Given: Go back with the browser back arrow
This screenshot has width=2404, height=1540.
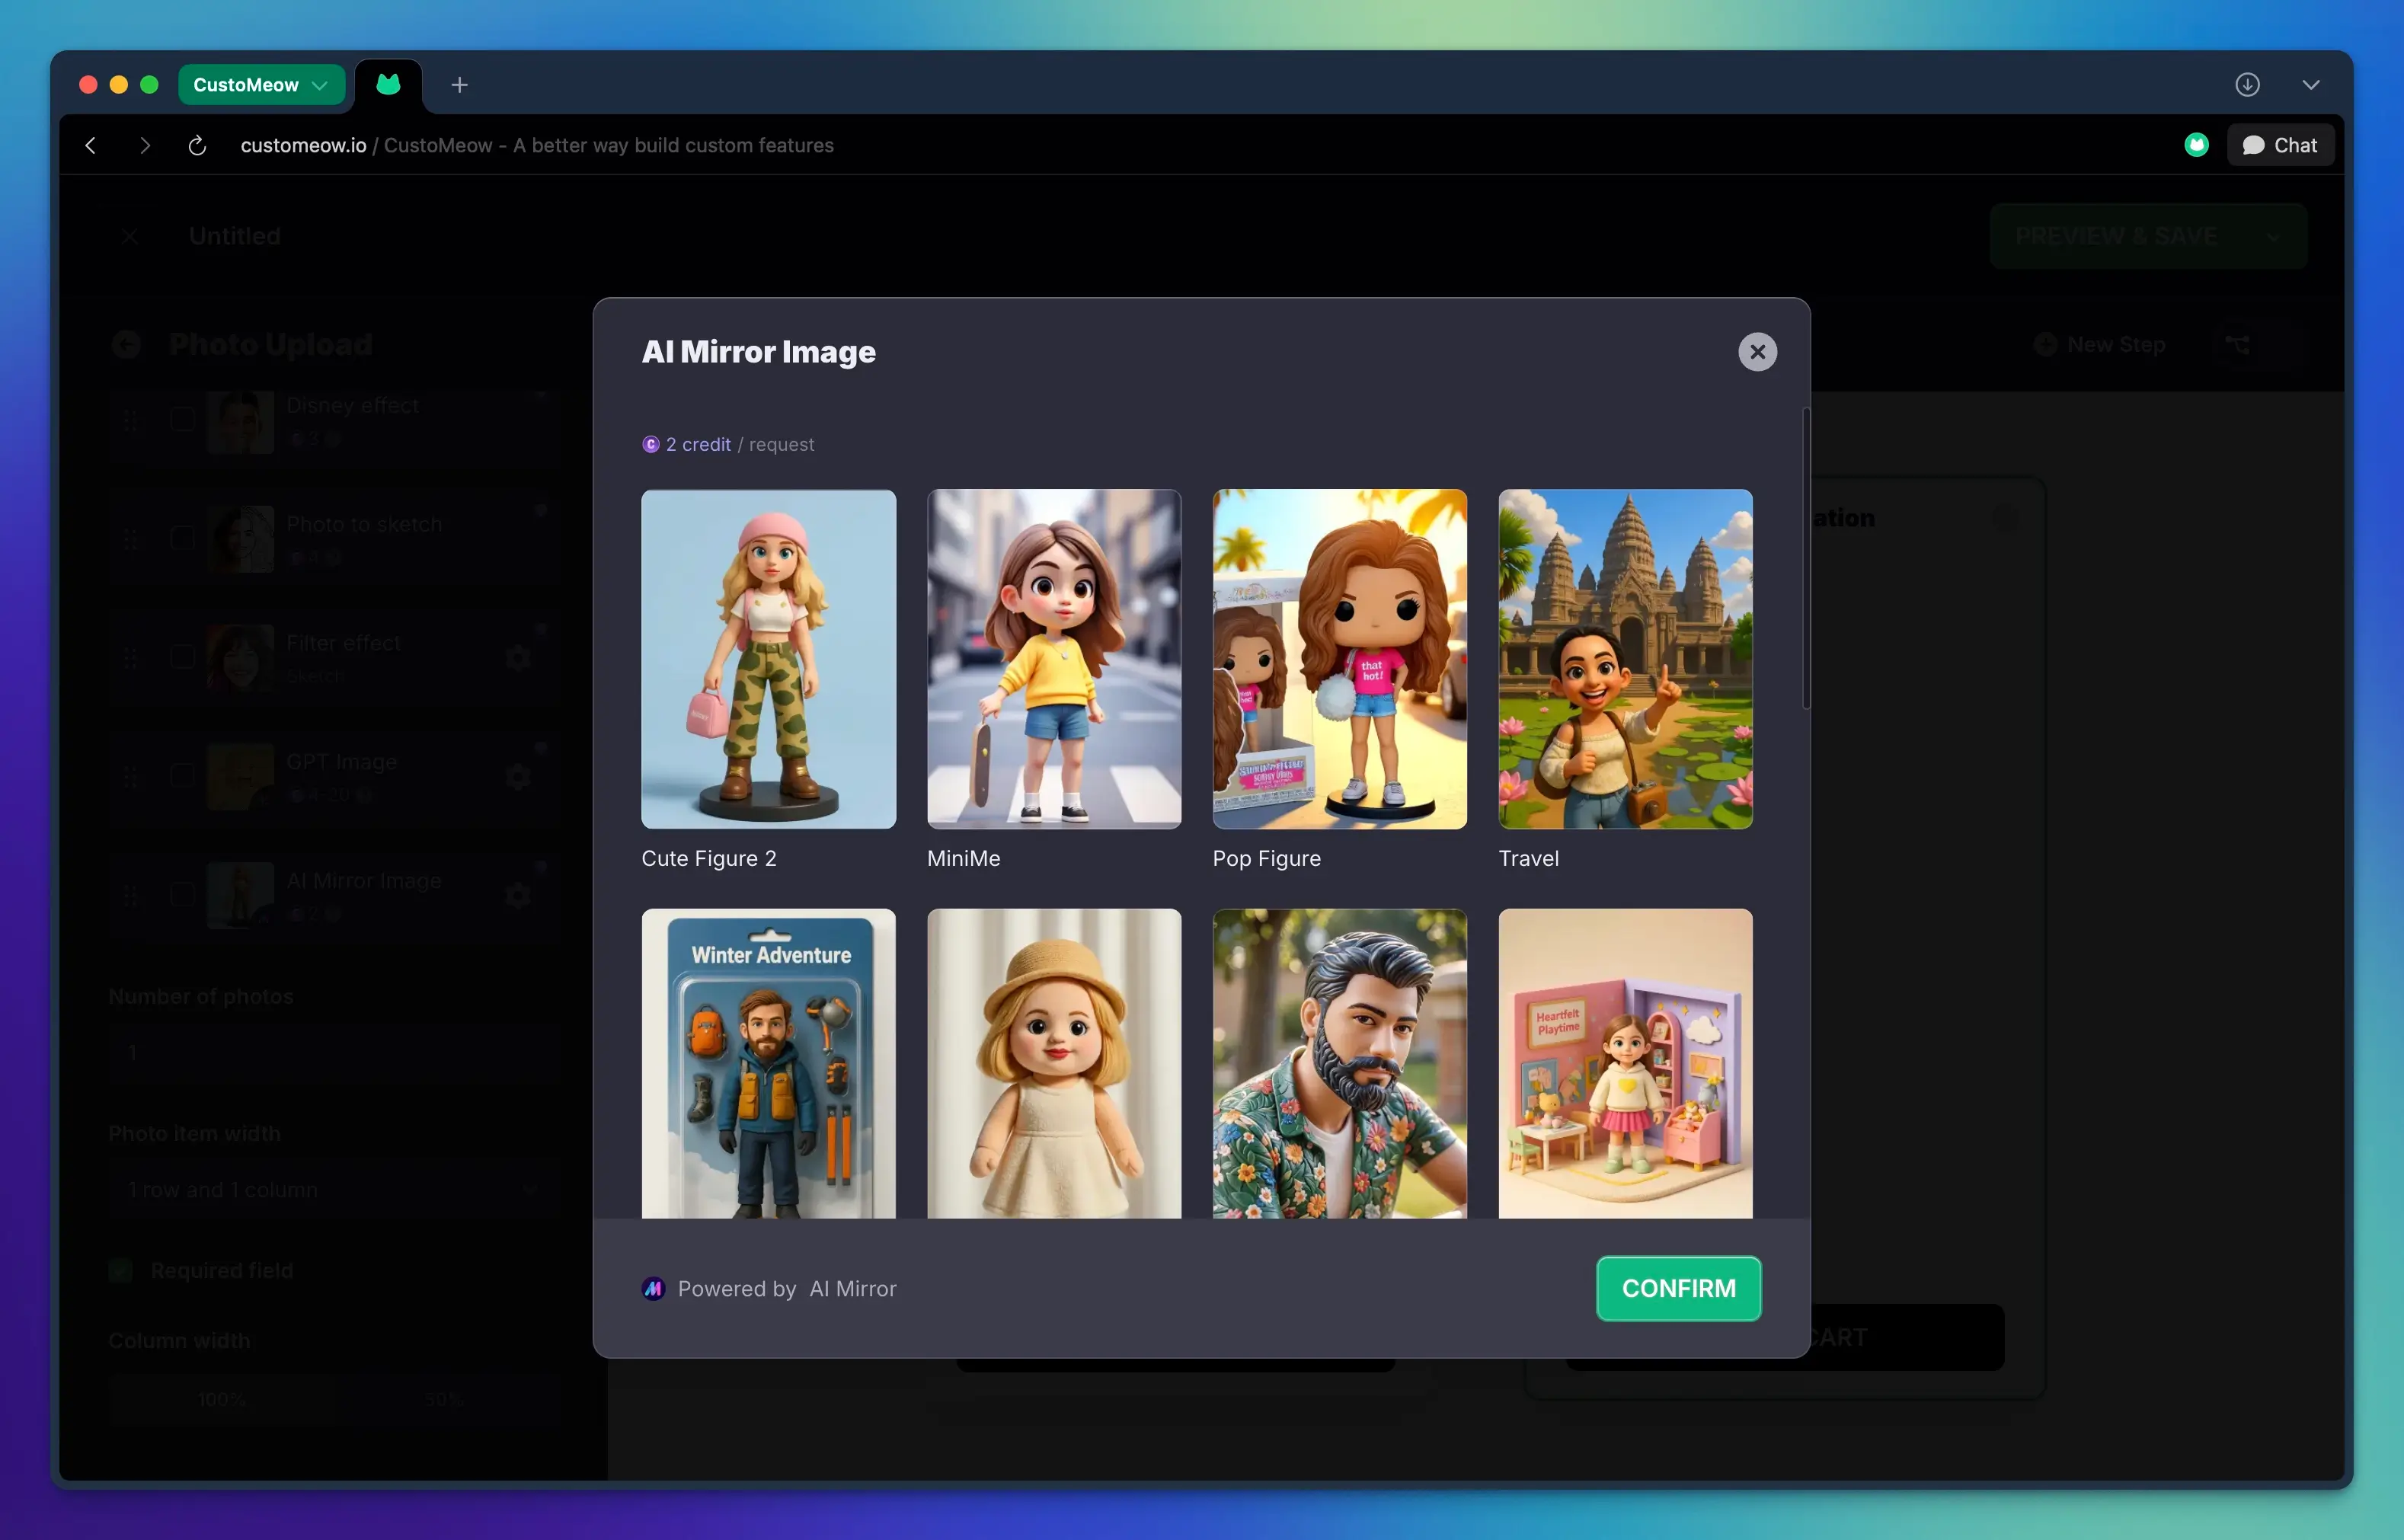Looking at the screenshot, I should pos(91,145).
